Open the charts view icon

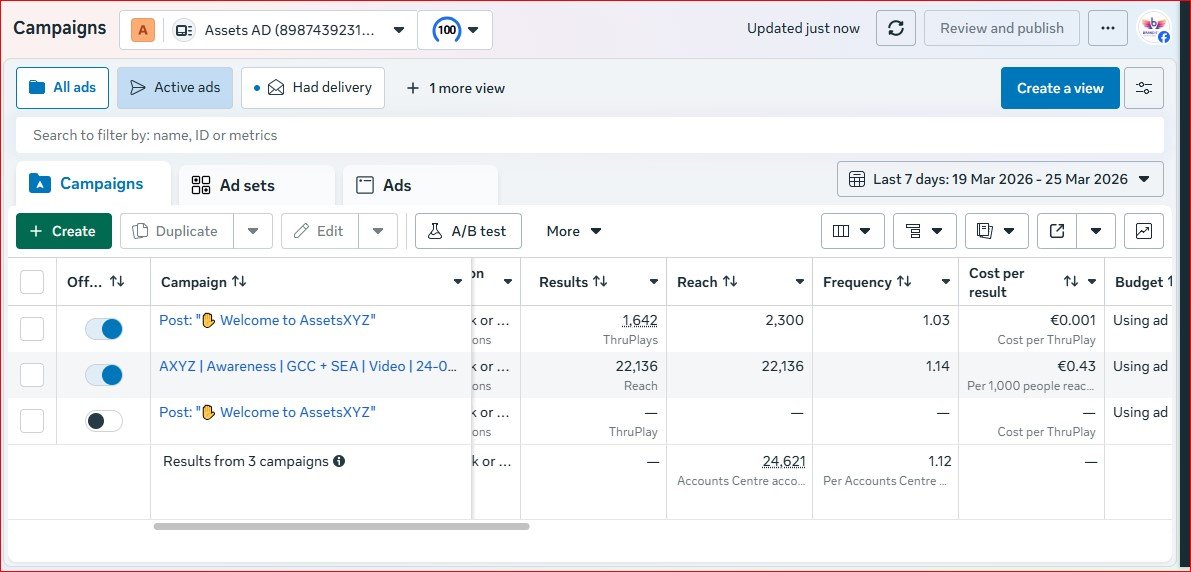pyautogui.click(x=1143, y=231)
